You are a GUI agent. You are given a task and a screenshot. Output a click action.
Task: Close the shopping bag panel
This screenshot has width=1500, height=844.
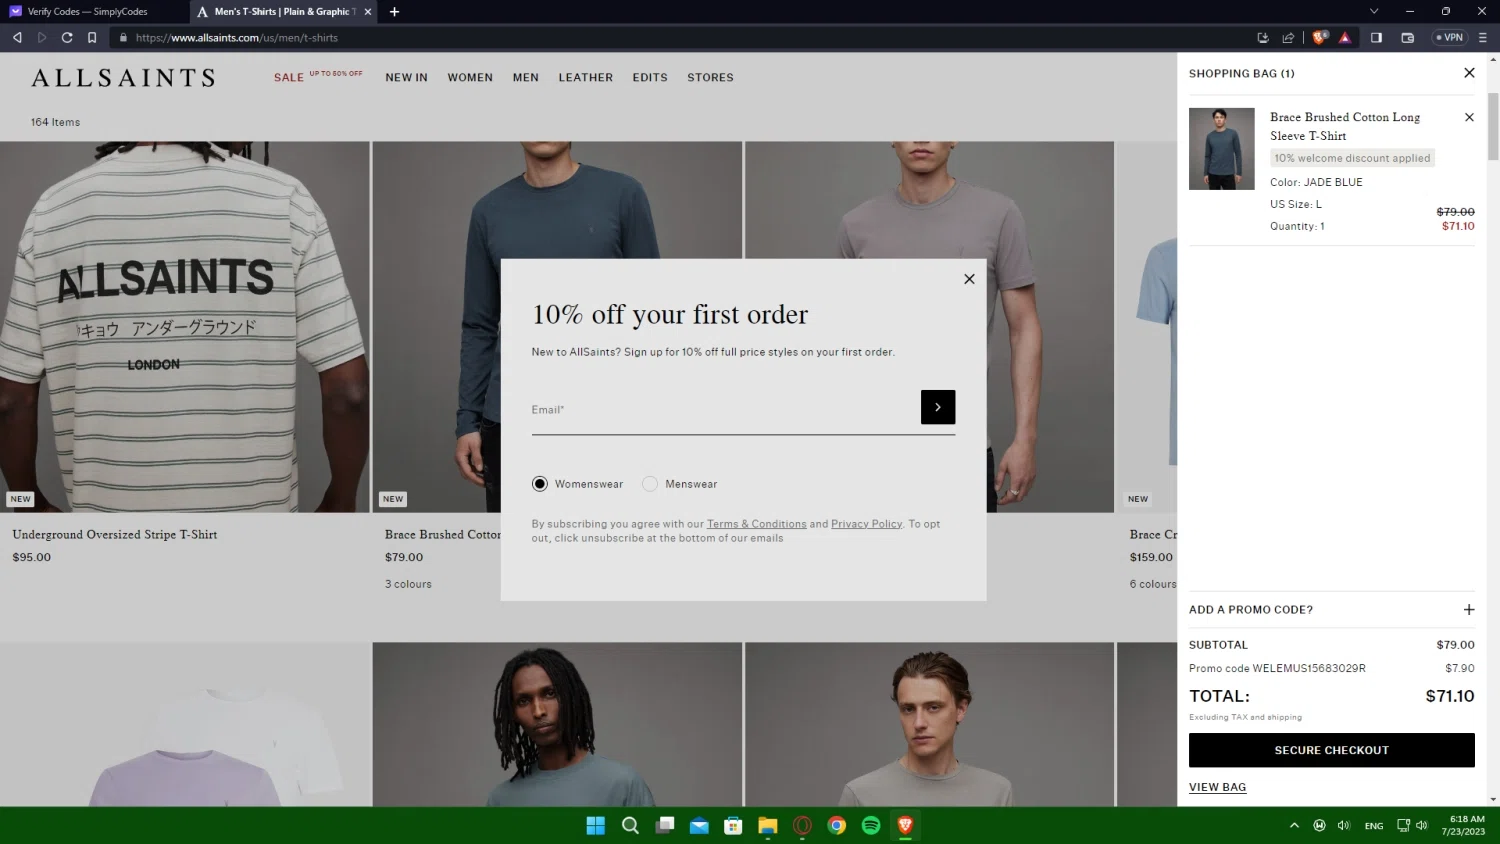[x=1469, y=72]
